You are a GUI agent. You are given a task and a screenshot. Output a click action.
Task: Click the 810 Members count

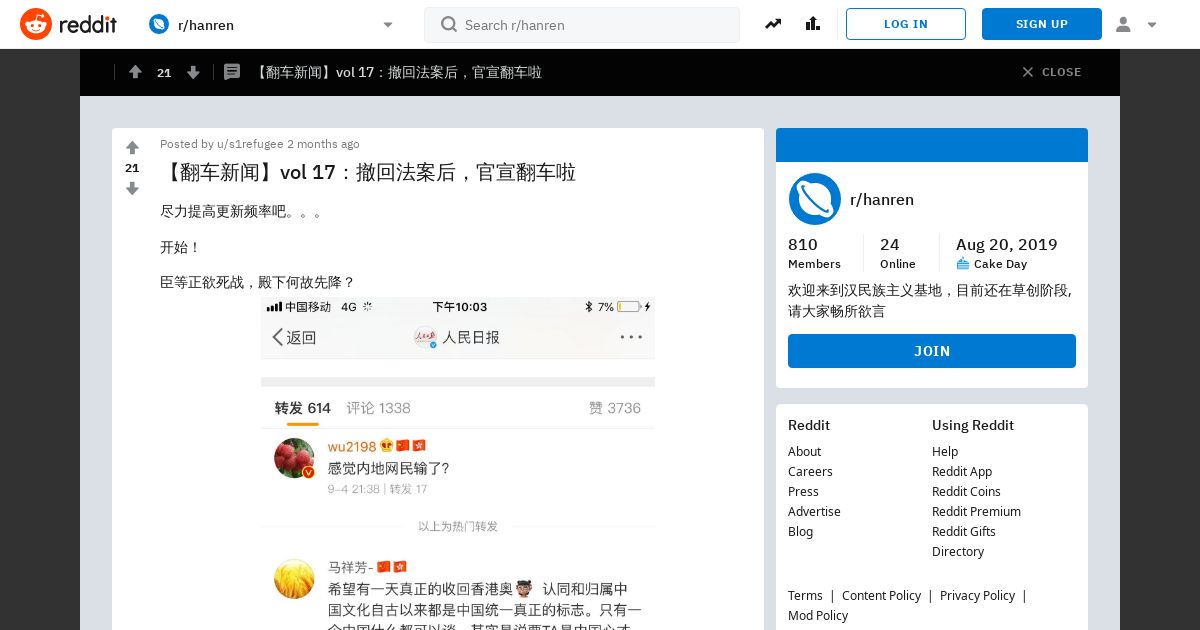click(814, 253)
